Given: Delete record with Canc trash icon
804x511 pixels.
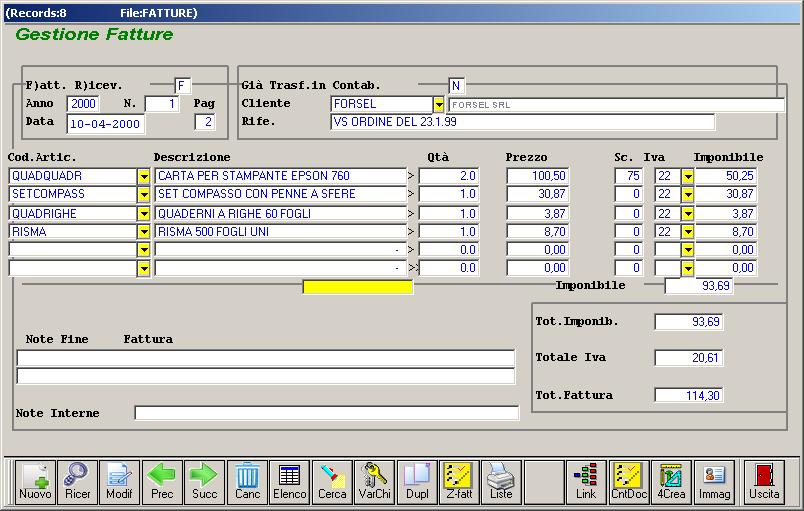Looking at the screenshot, I should 247,482.
